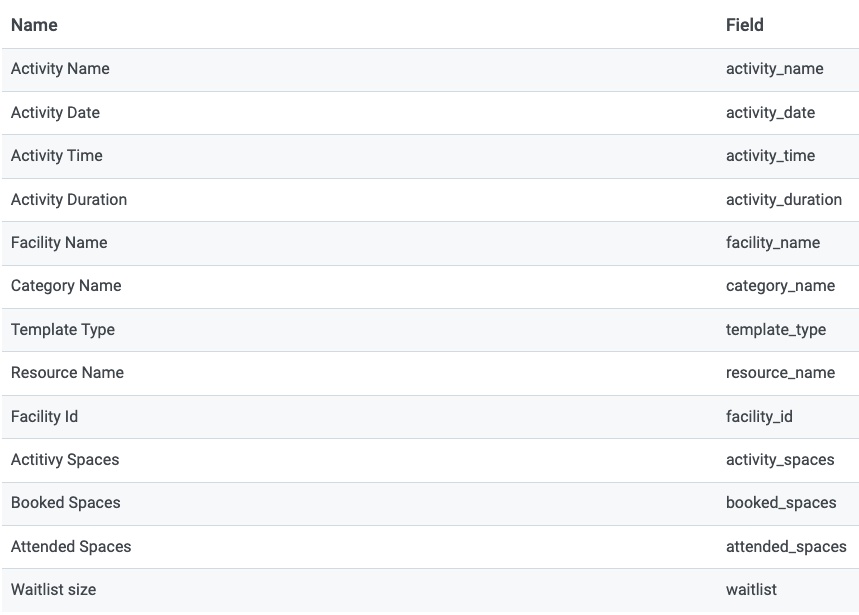The height and width of the screenshot is (615, 859).
Task: Select the Activity Date row label
Action: tap(55, 113)
